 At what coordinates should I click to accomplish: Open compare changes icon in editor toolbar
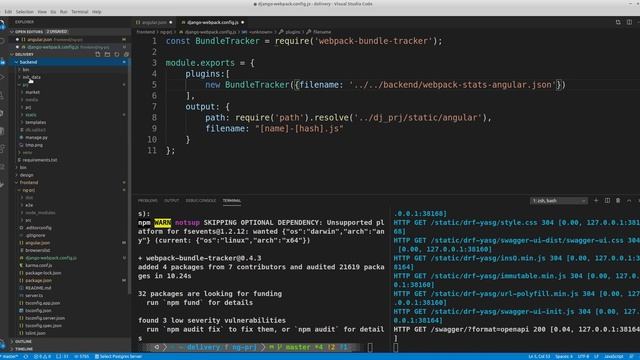pos(618,22)
